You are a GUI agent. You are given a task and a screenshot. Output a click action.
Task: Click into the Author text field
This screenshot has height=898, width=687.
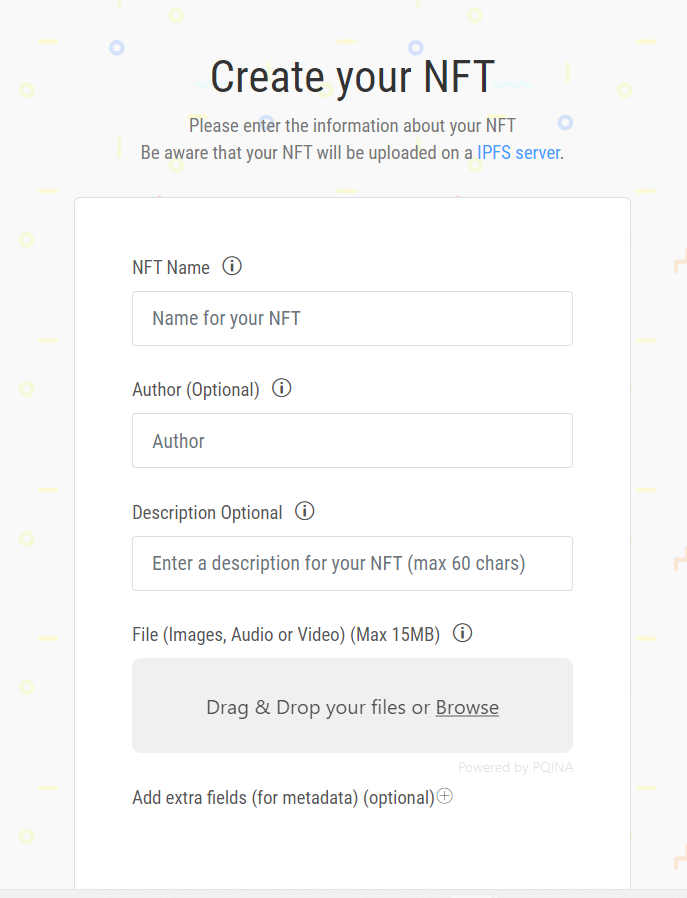point(352,441)
